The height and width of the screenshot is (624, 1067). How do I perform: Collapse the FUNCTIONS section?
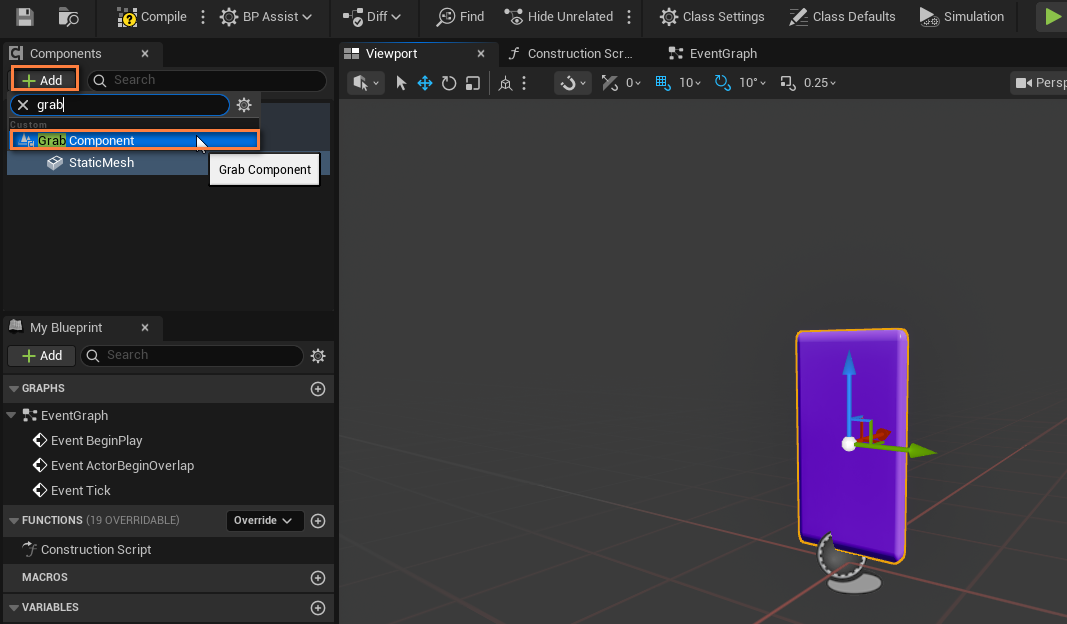pyautogui.click(x=14, y=521)
